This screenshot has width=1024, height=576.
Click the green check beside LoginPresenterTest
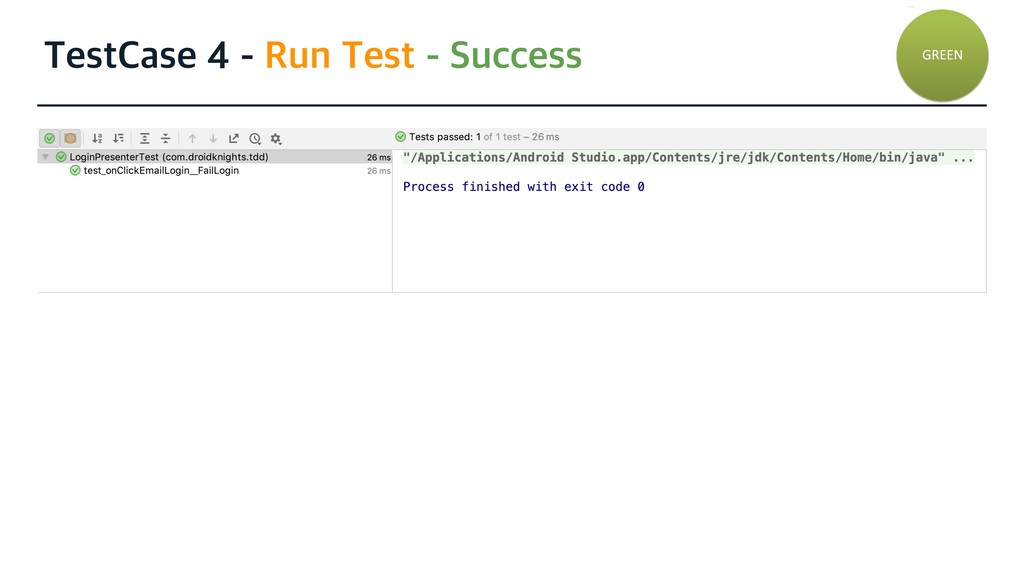[61, 157]
